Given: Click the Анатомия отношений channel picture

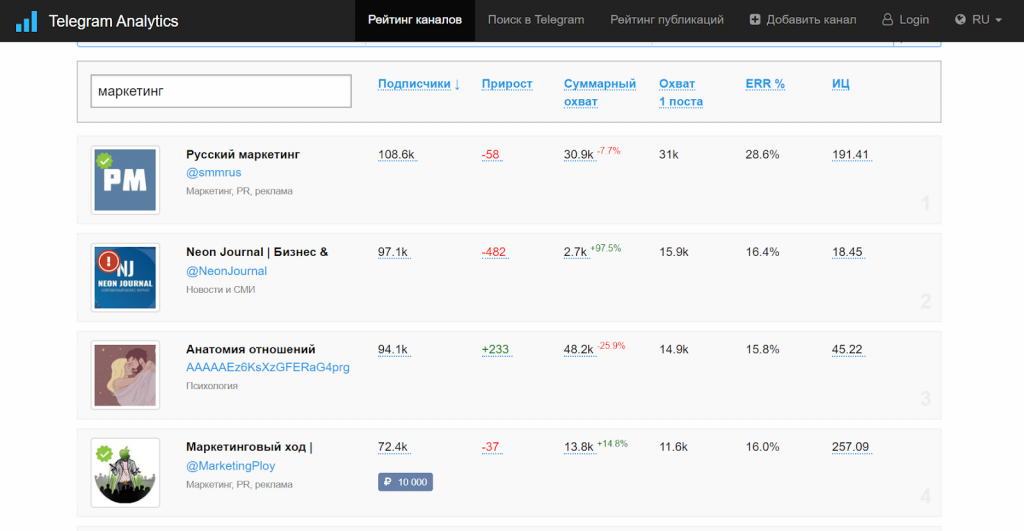Looking at the screenshot, I should [x=125, y=375].
